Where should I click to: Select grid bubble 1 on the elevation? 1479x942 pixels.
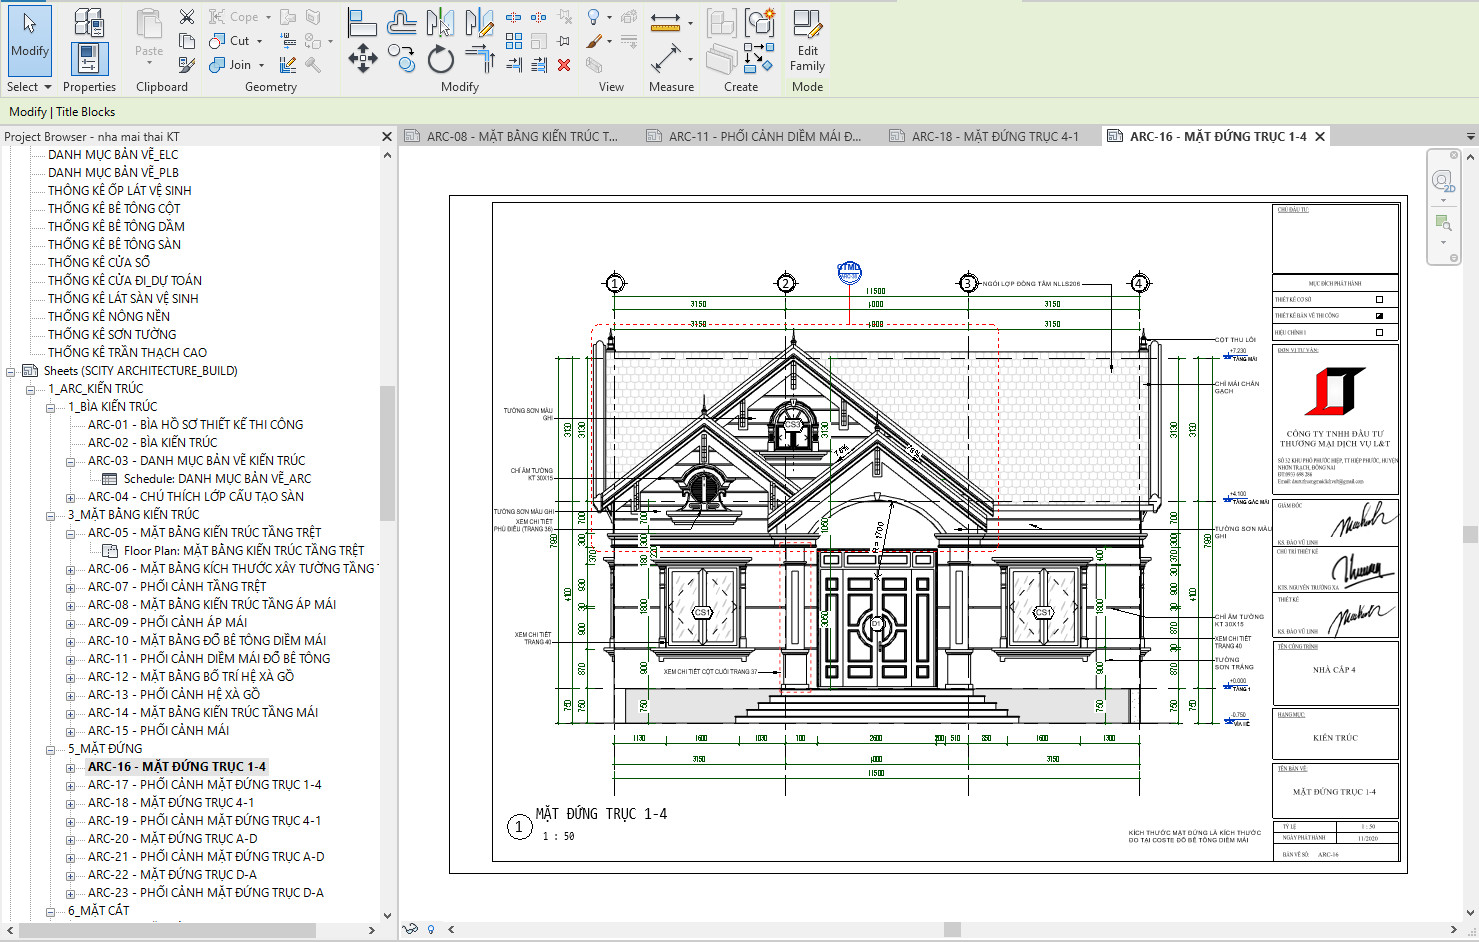(616, 283)
